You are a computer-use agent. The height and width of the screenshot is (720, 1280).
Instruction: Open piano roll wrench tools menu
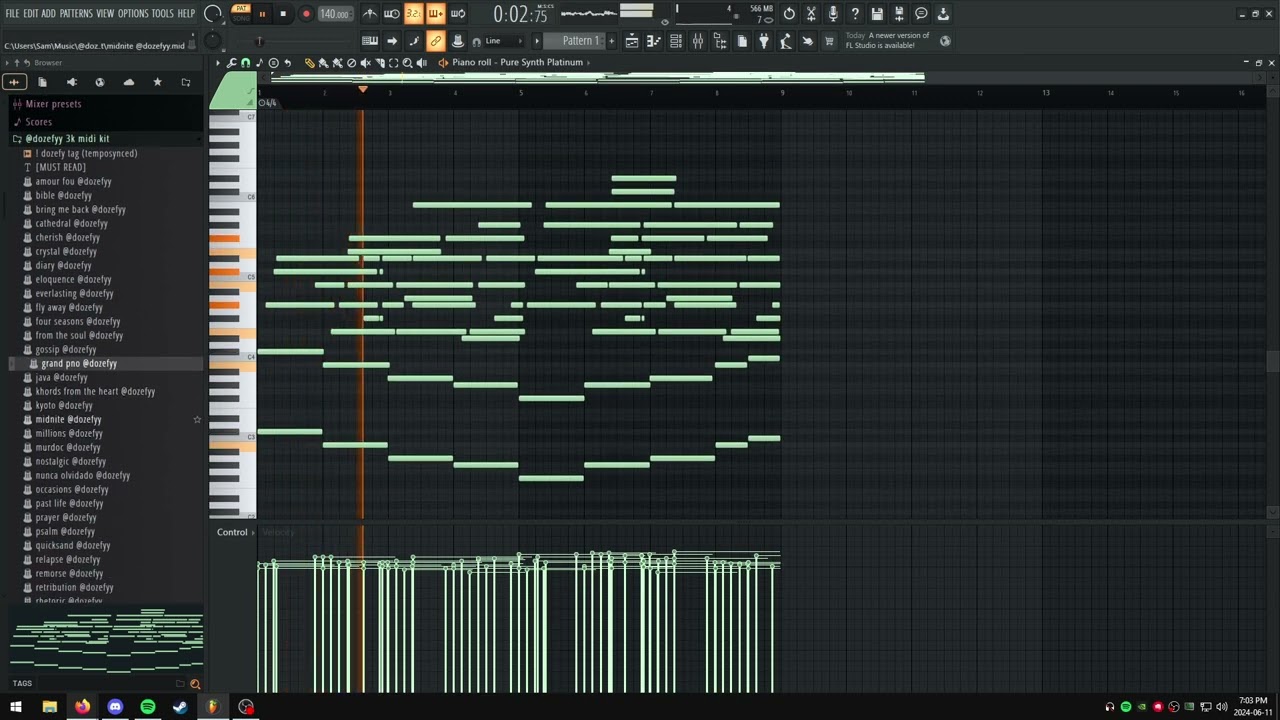point(232,63)
